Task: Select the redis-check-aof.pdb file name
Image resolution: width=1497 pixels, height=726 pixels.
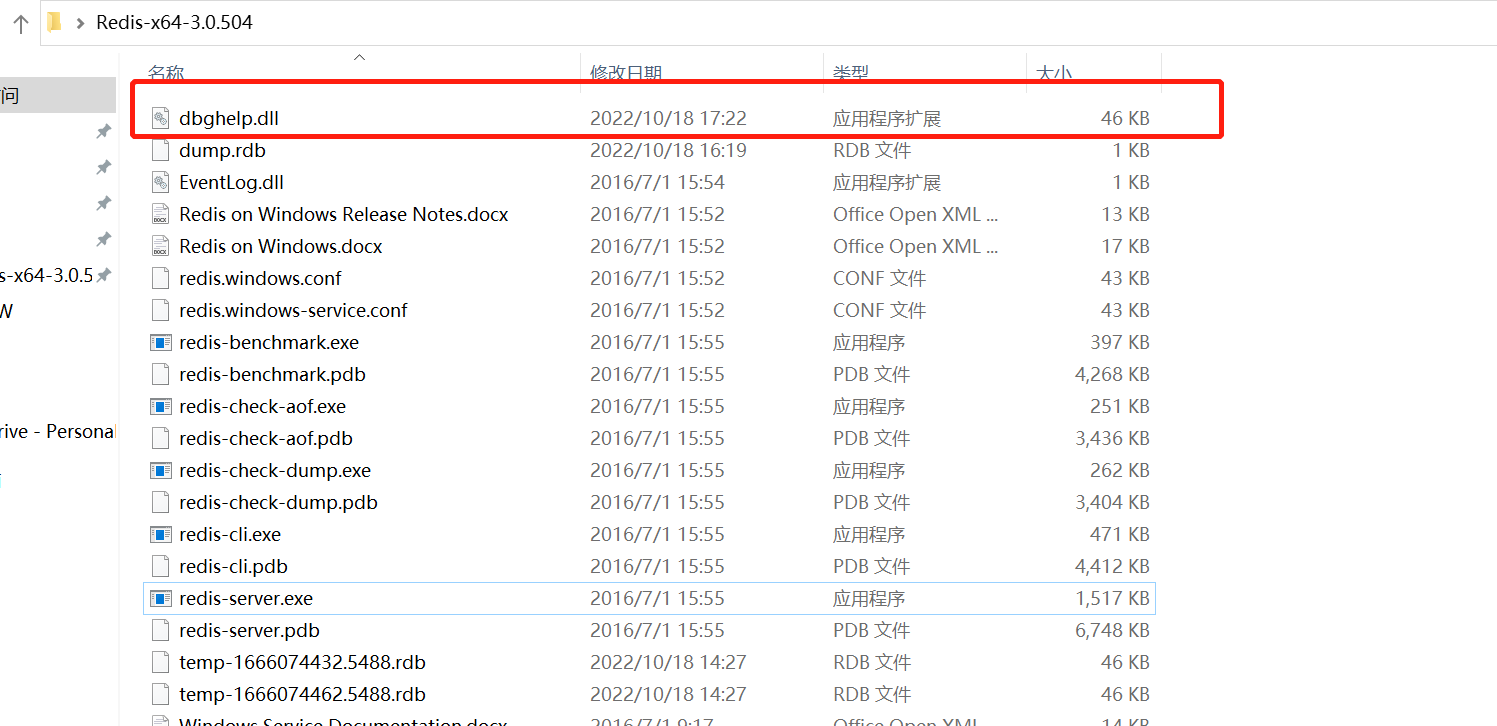Action: click(x=266, y=438)
